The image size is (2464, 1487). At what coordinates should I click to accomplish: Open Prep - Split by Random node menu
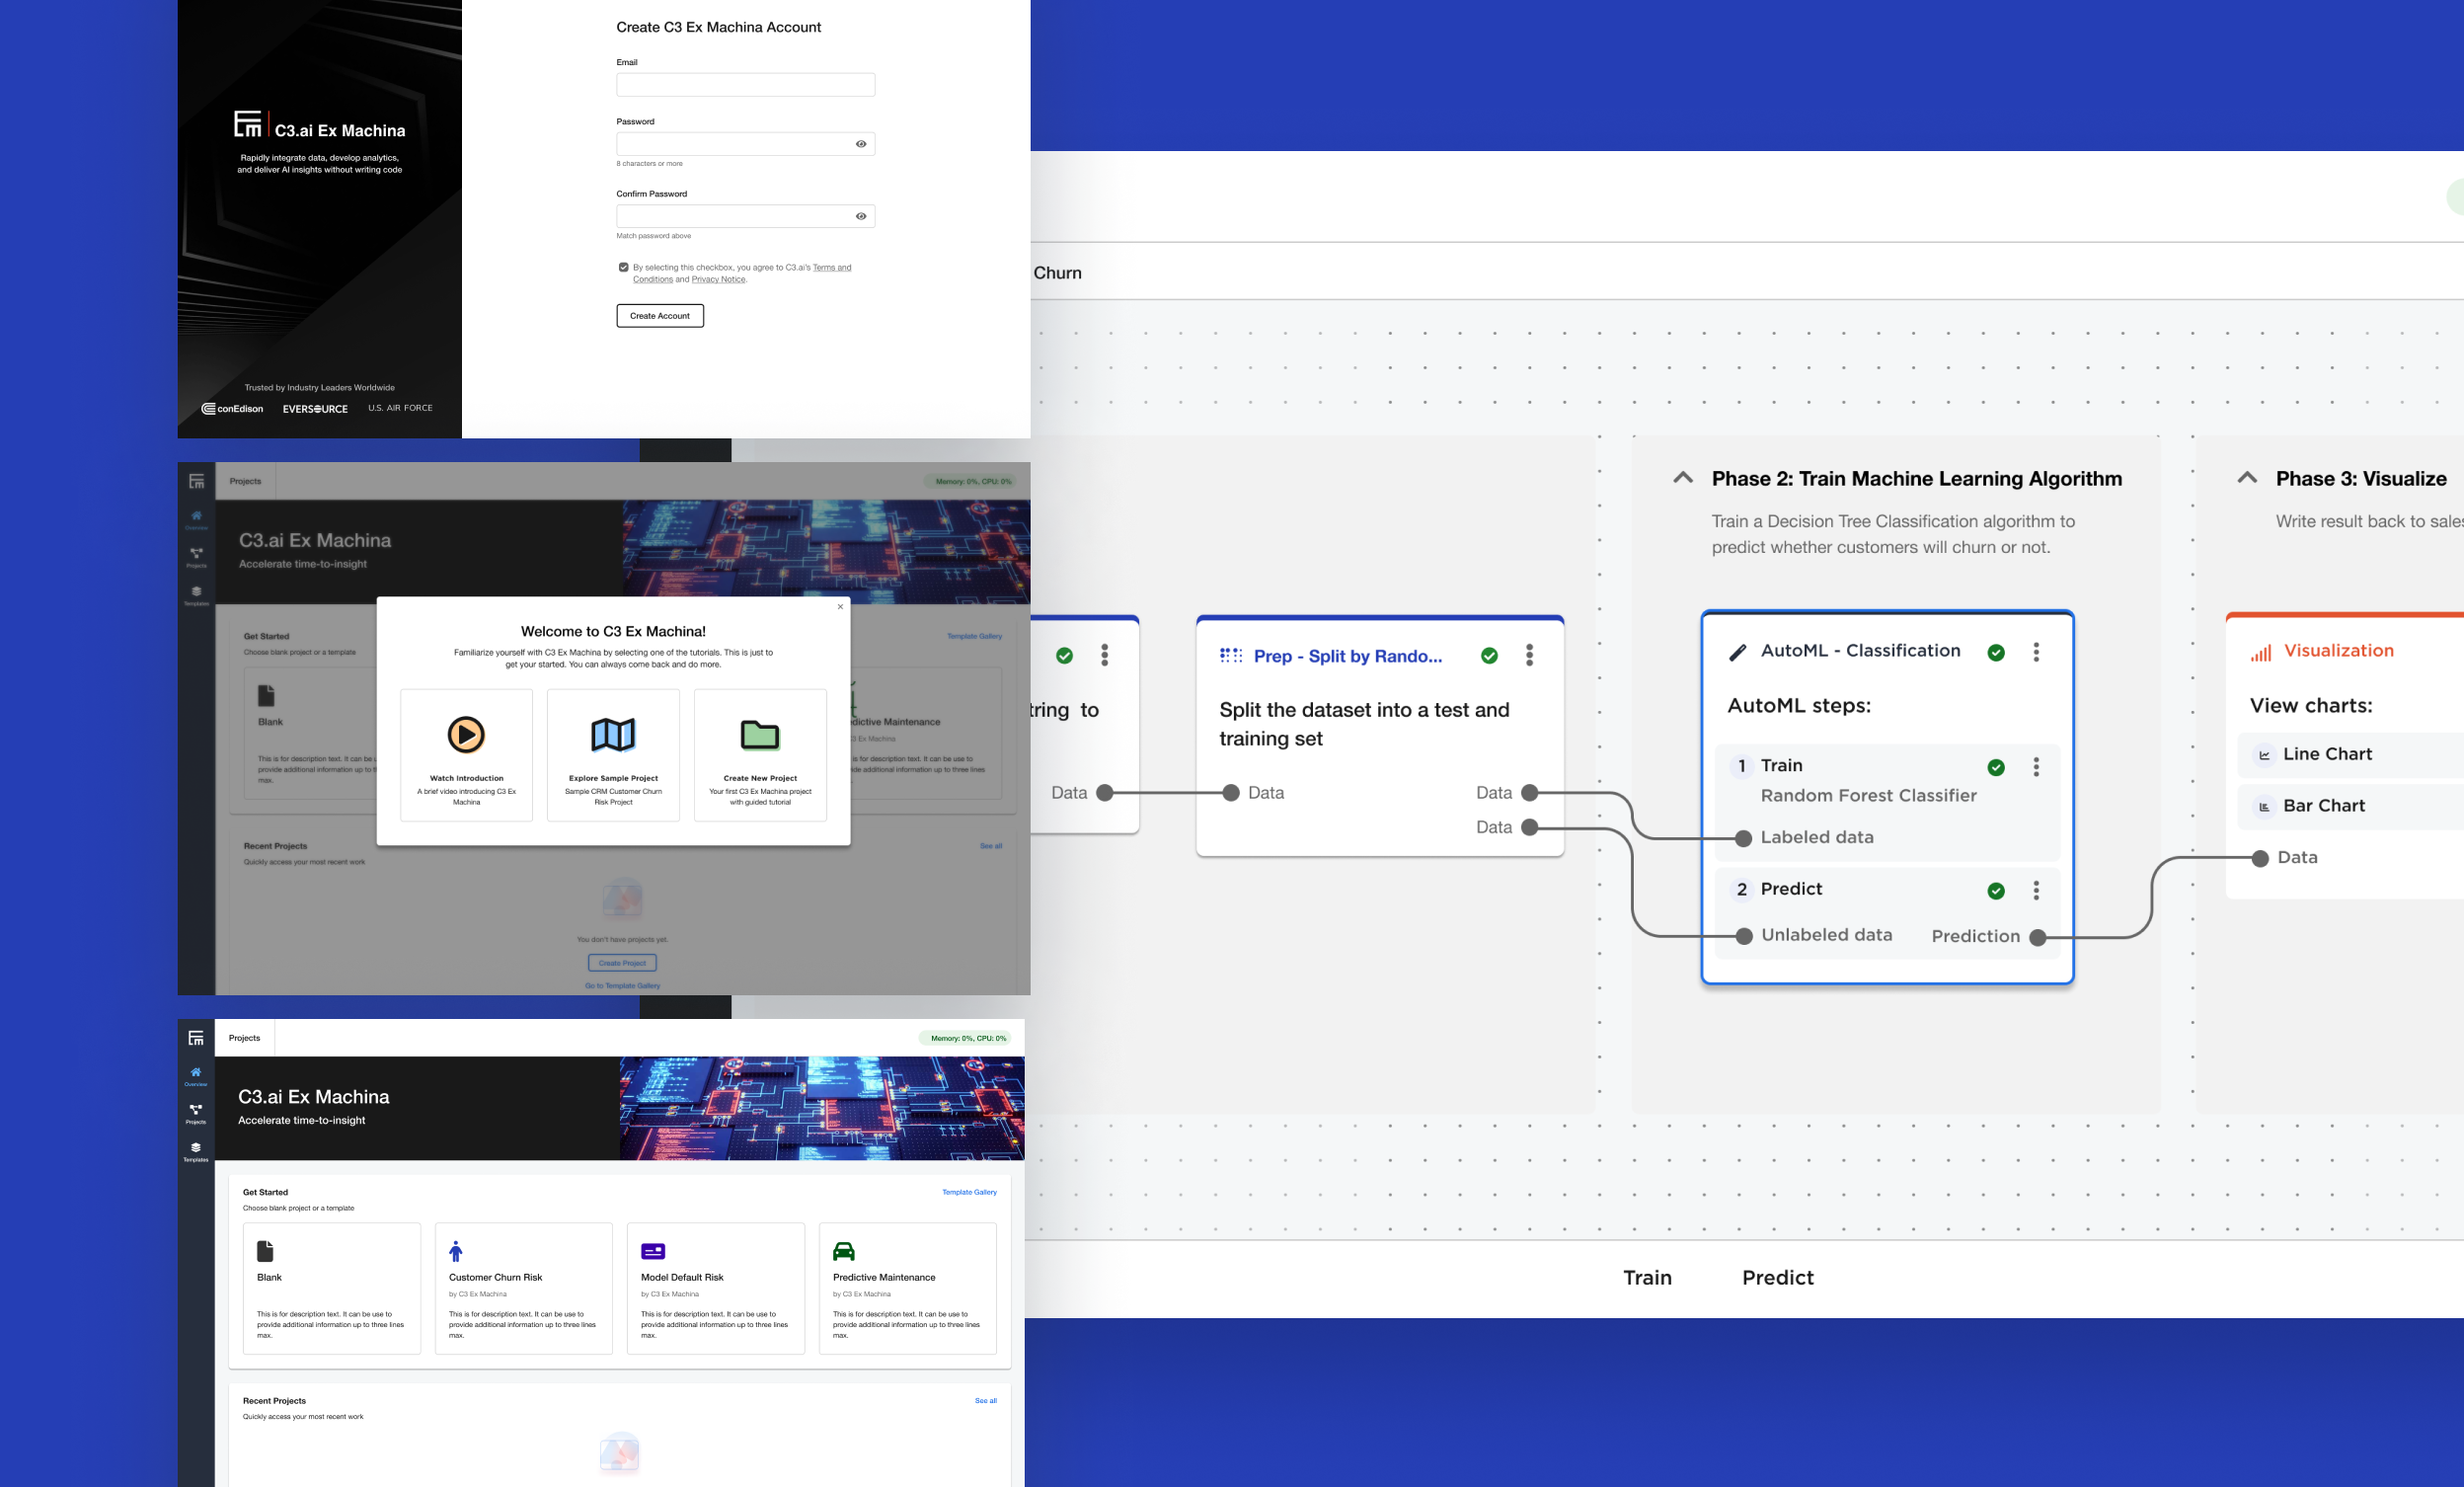1529,655
